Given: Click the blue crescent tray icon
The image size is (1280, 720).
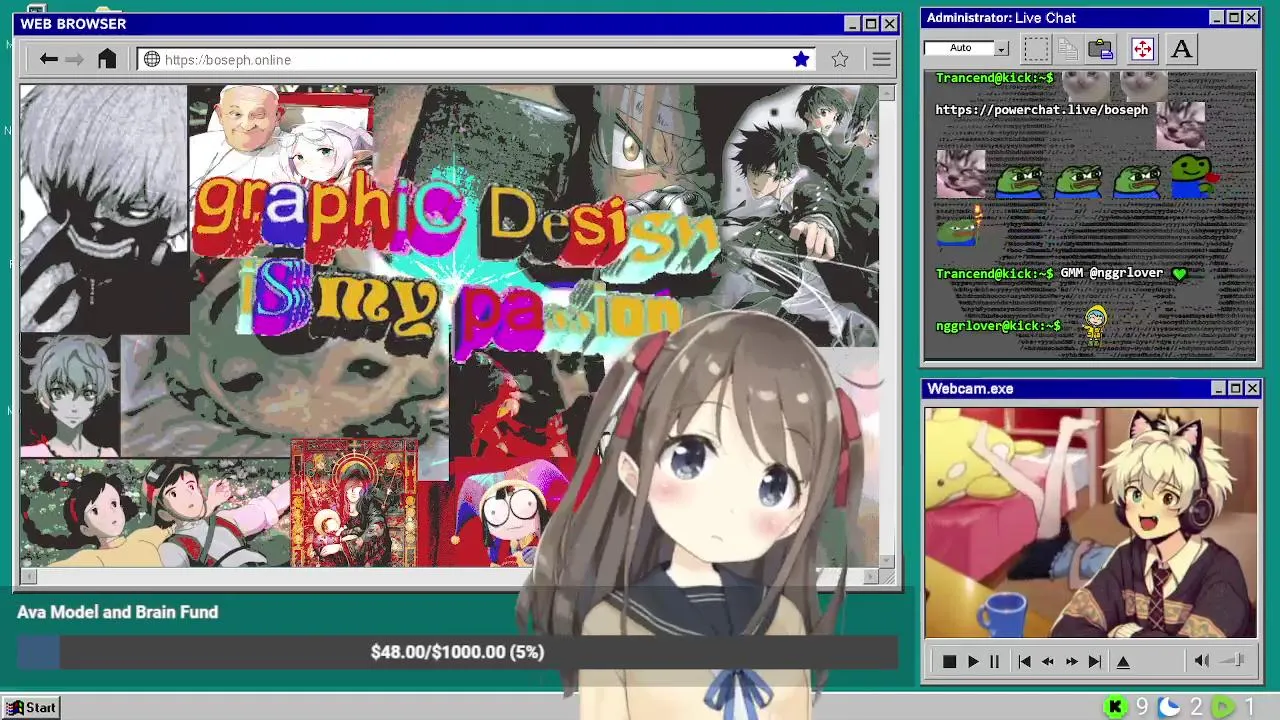Looking at the screenshot, I should tap(1169, 707).
